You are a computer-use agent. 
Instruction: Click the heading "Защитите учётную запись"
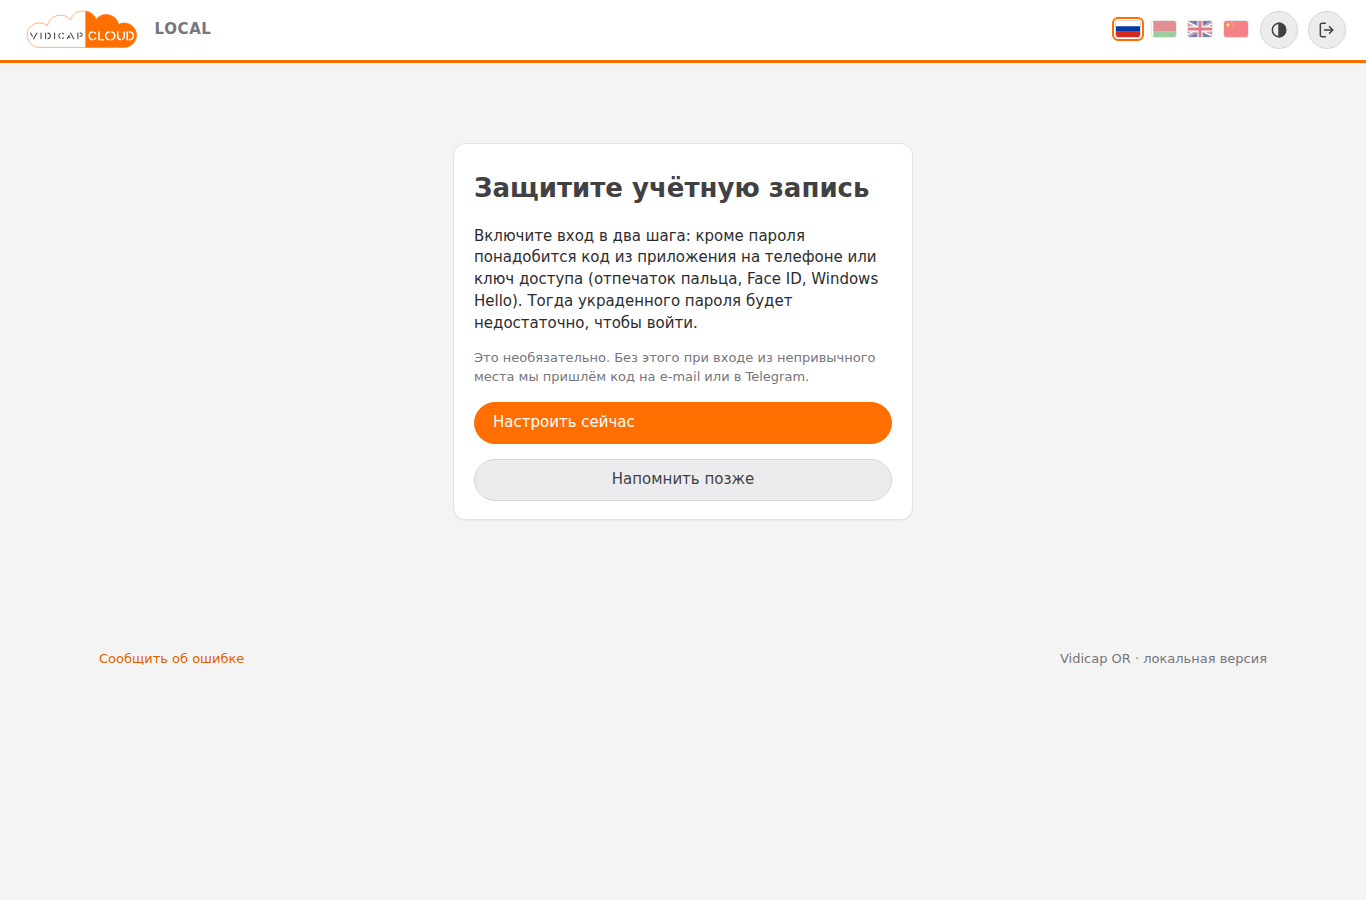point(672,188)
